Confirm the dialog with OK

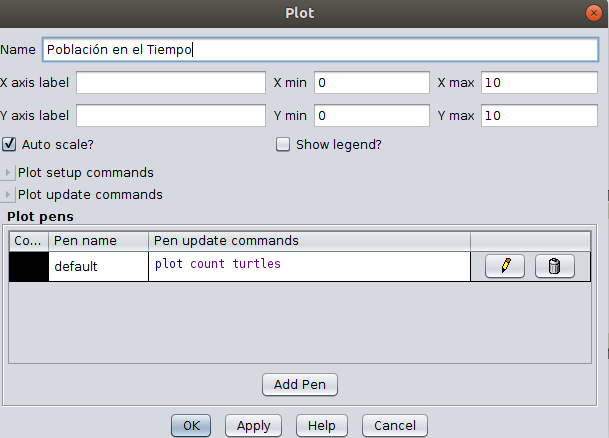[191, 425]
